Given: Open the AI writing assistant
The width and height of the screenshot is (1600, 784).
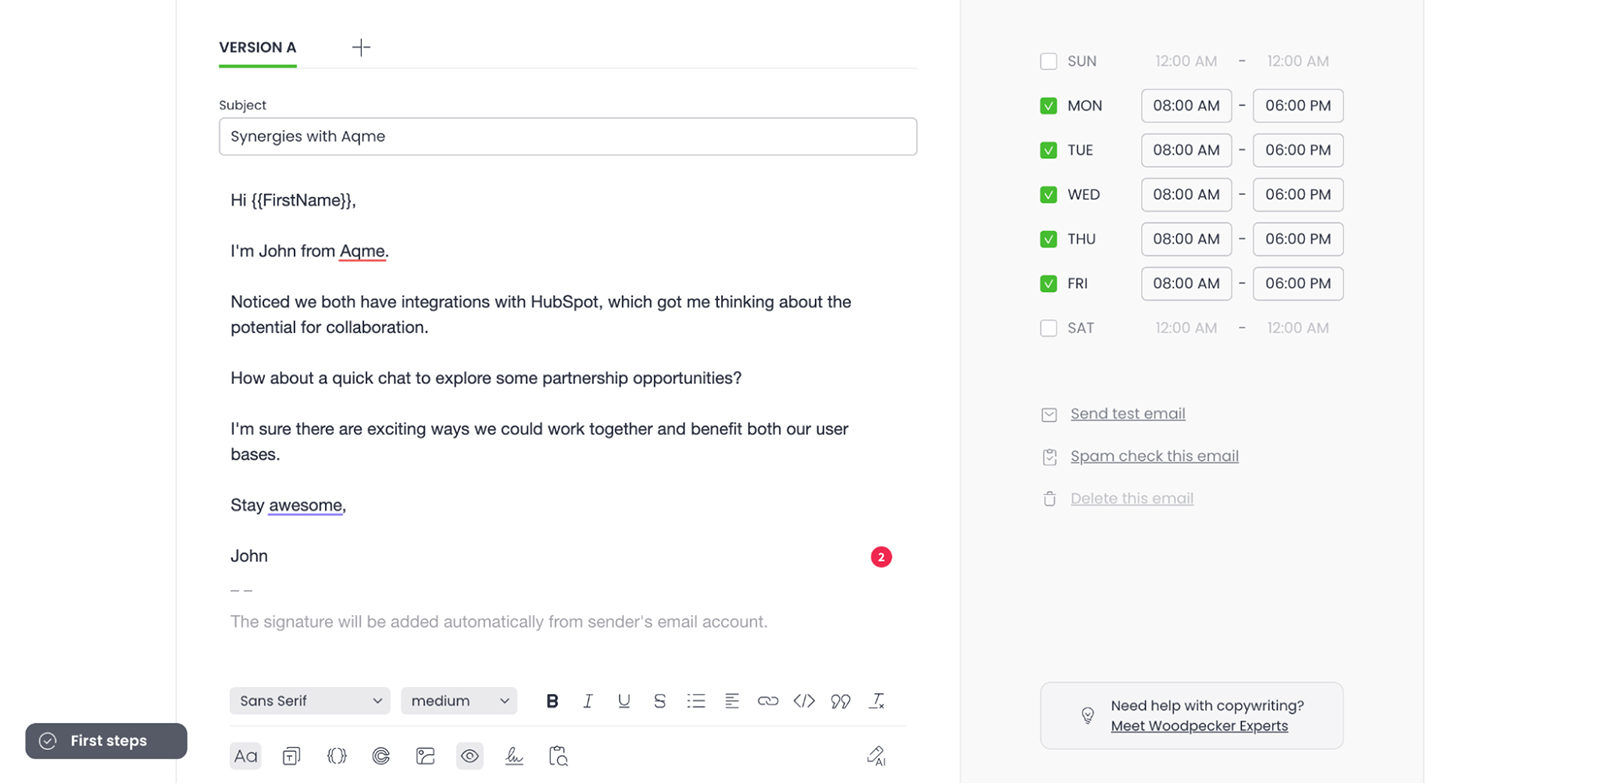Looking at the screenshot, I should (876, 756).
